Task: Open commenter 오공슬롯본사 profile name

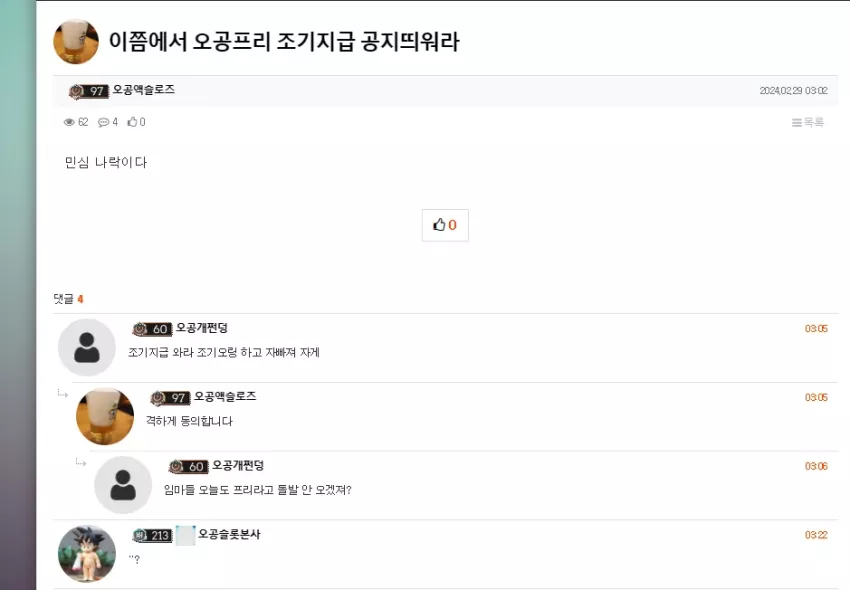Action: [x=229, y=534]
